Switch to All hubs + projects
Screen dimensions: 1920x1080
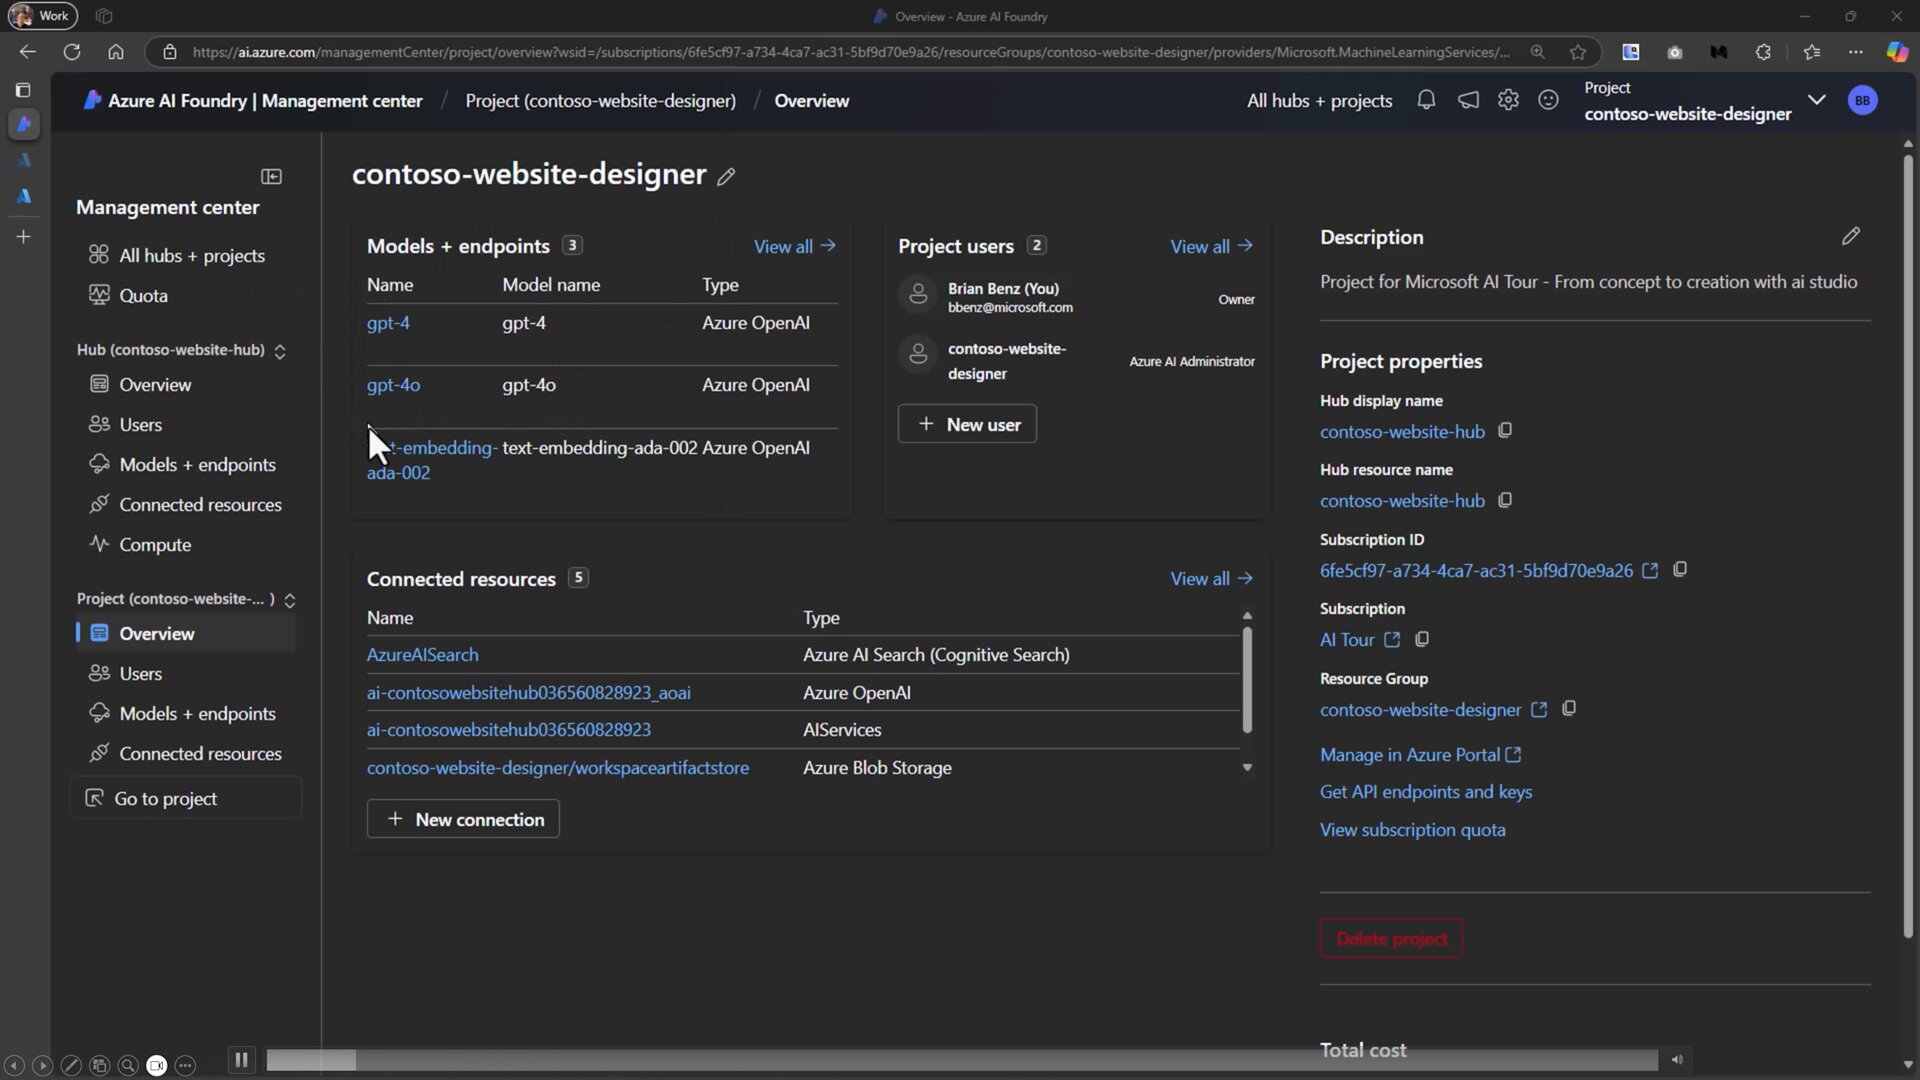coord(1318,100)
